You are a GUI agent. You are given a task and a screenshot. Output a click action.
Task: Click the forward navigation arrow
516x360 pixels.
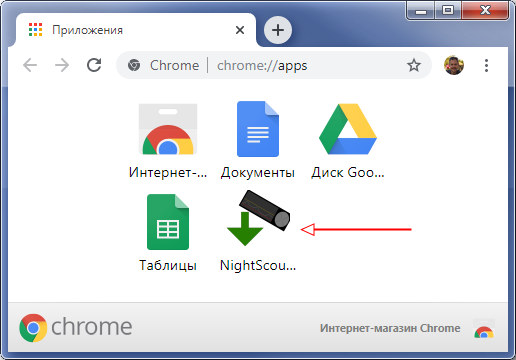pyautogui.click(x=62, y=65)
